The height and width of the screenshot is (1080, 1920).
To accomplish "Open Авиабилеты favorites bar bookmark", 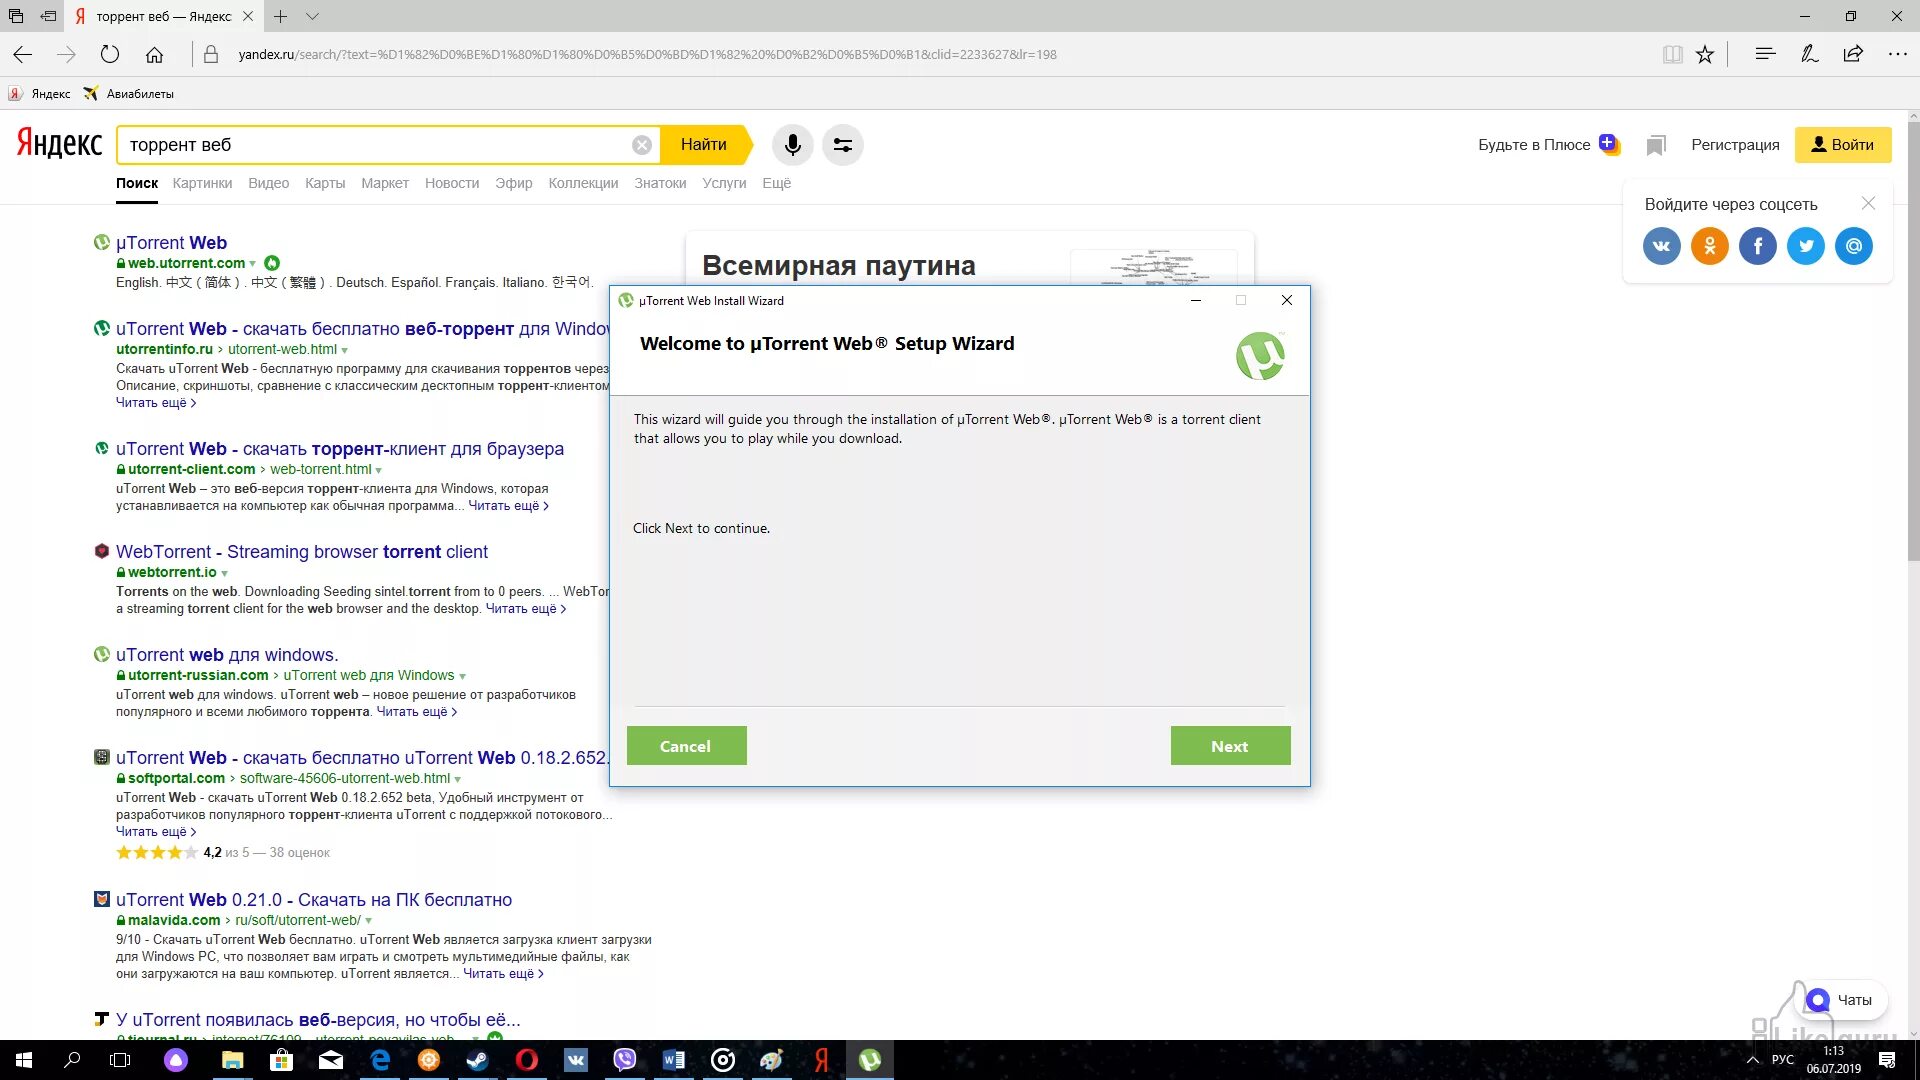I will [129, 94].
